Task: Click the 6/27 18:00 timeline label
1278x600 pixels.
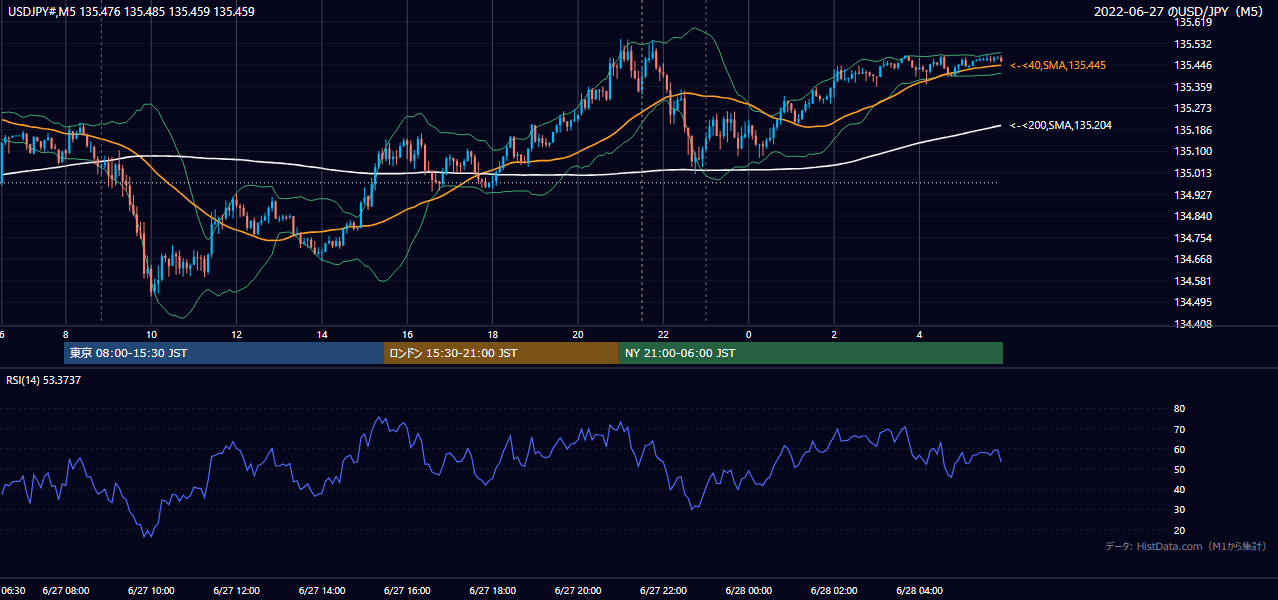Action: (493, 590)
